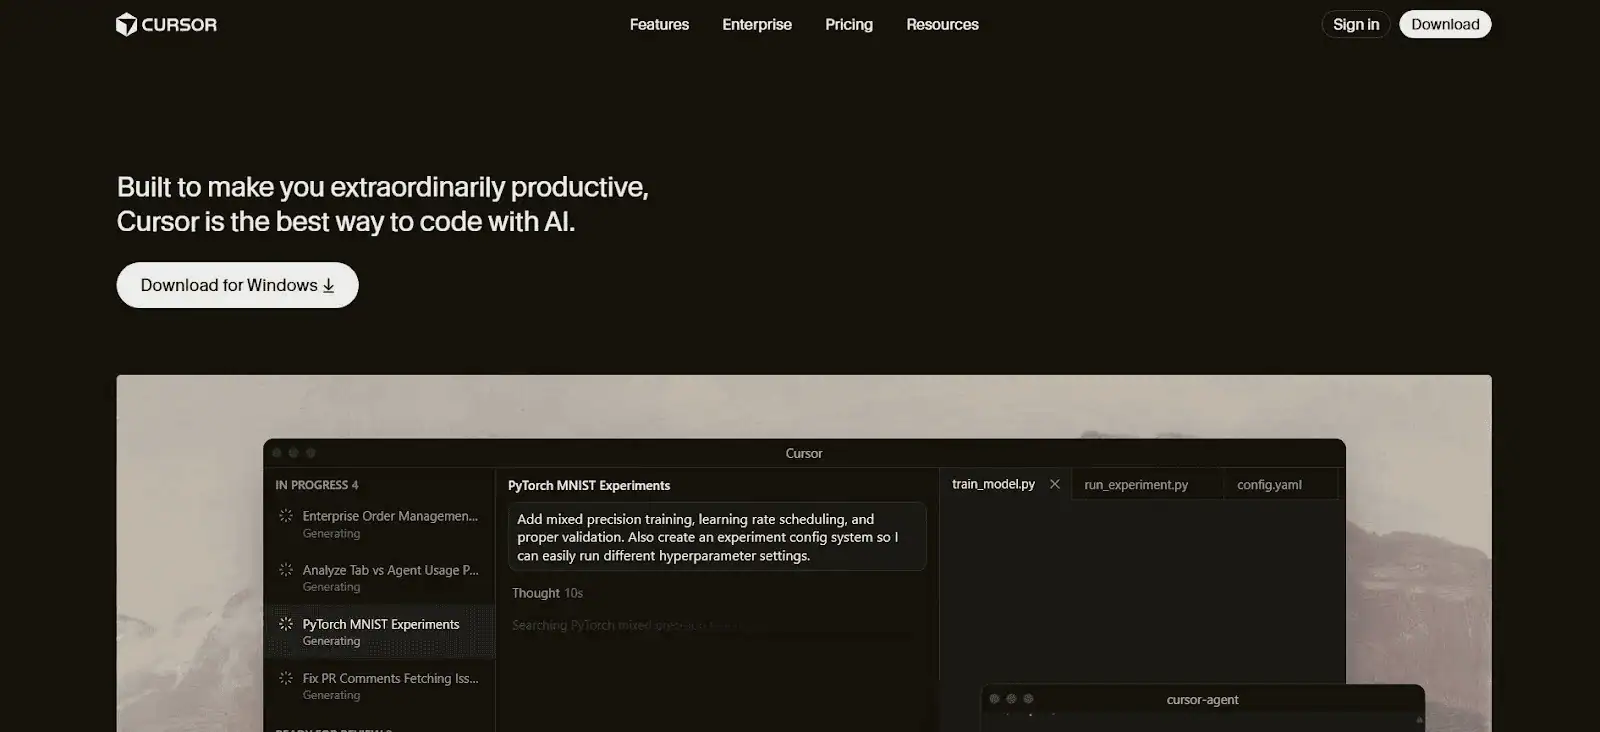Click Download for Windows button

tap(237, 285)
